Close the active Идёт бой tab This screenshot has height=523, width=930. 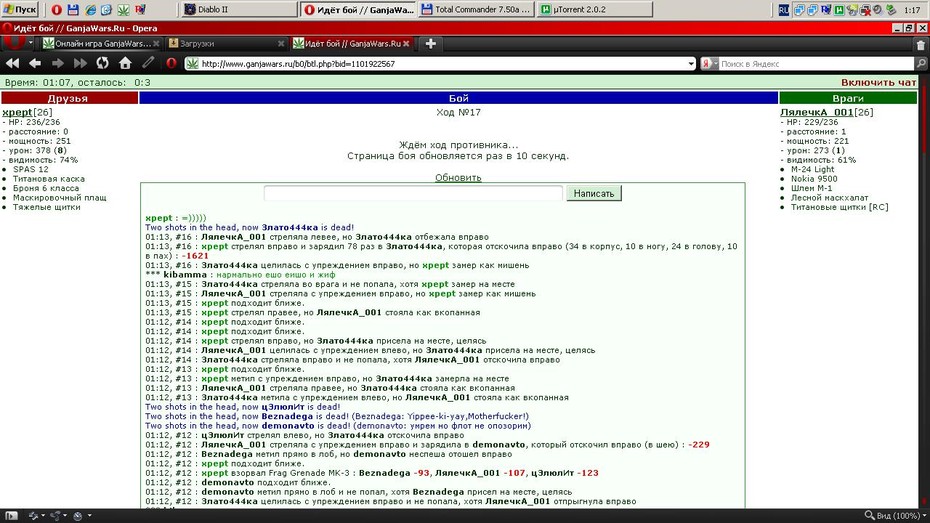[406, 44]
